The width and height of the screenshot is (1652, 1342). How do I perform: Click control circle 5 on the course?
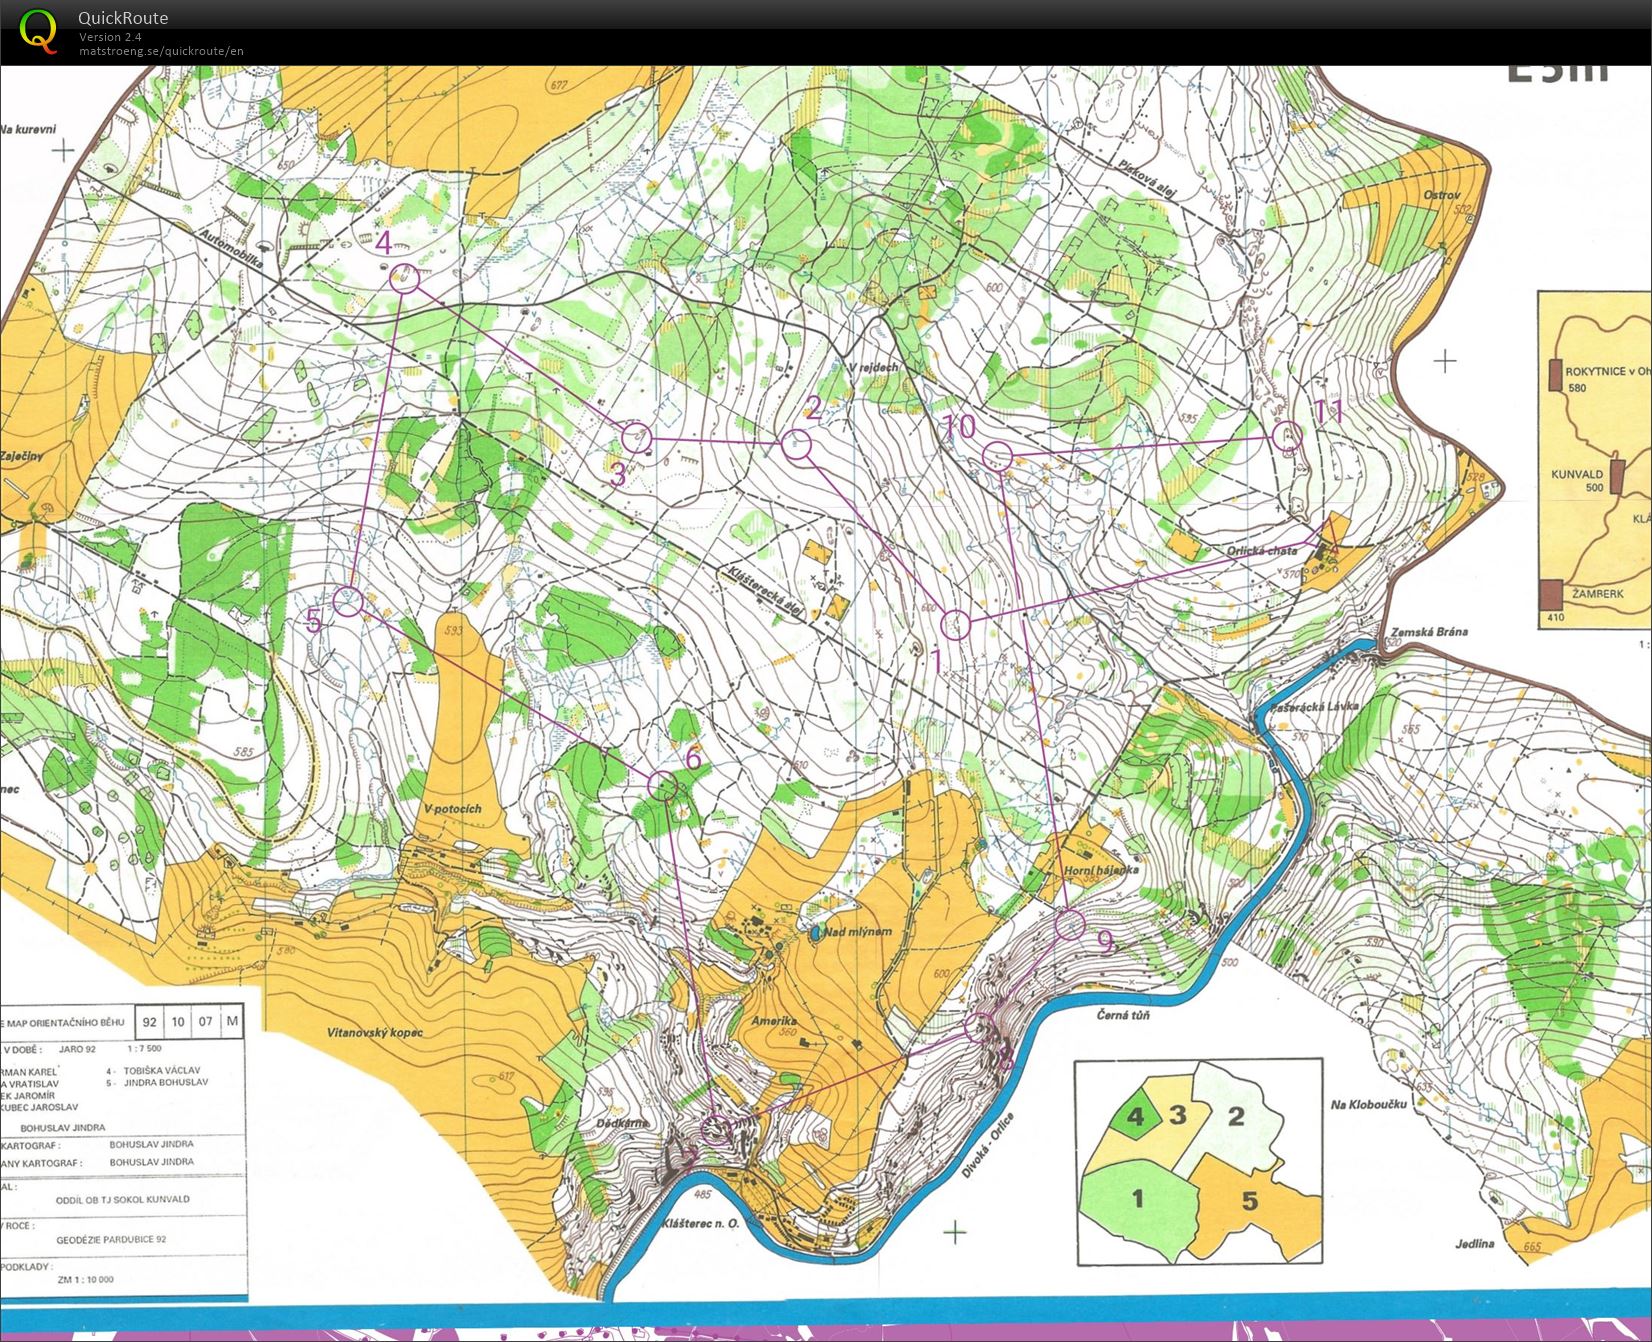point(347,602)
